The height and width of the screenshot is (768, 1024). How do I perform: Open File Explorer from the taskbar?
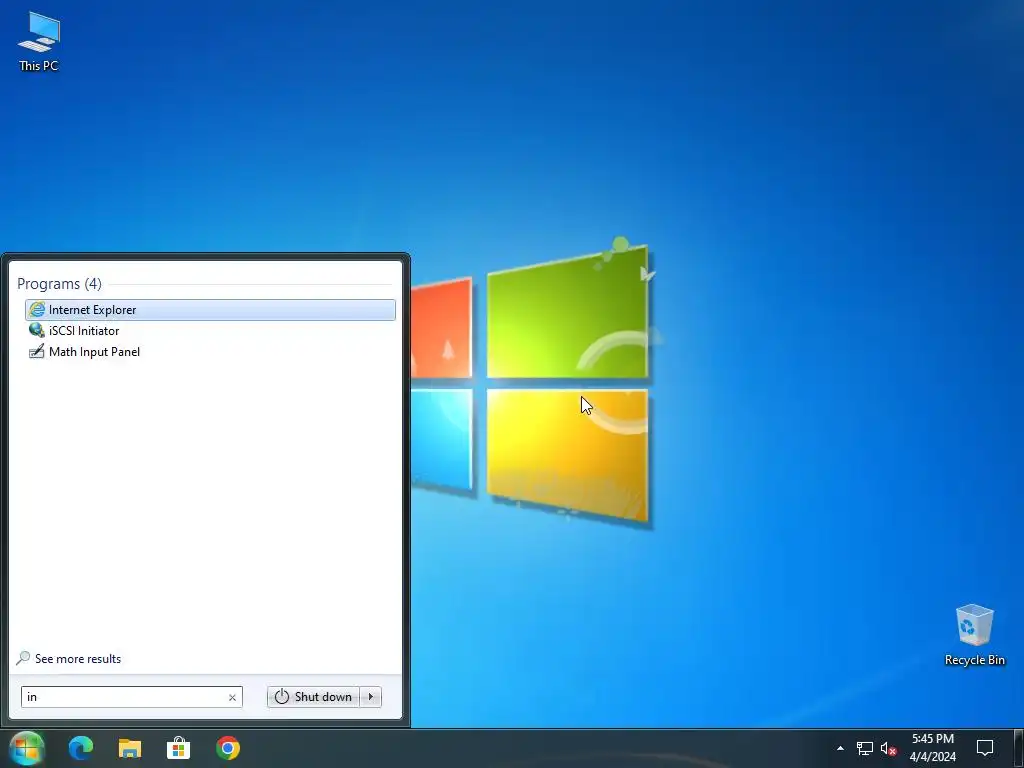130,748
